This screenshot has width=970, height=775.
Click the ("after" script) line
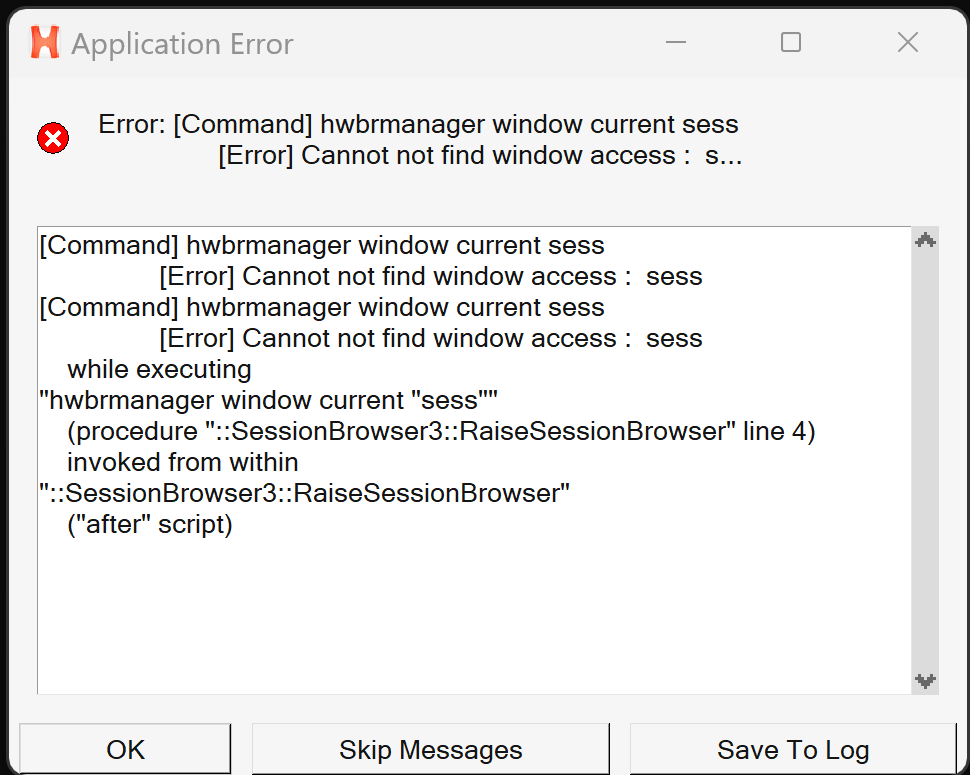(x=150, y=524)
